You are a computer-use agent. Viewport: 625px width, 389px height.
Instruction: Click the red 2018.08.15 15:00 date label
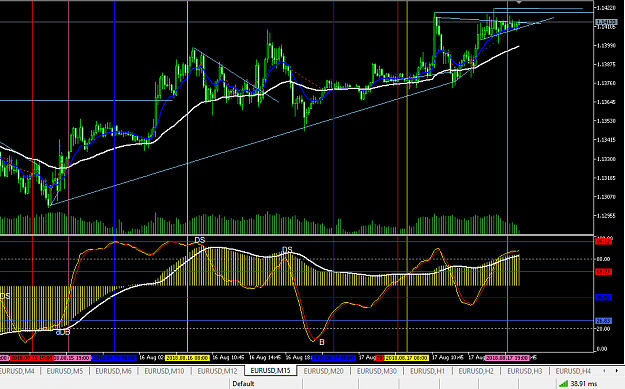point(31,358)
